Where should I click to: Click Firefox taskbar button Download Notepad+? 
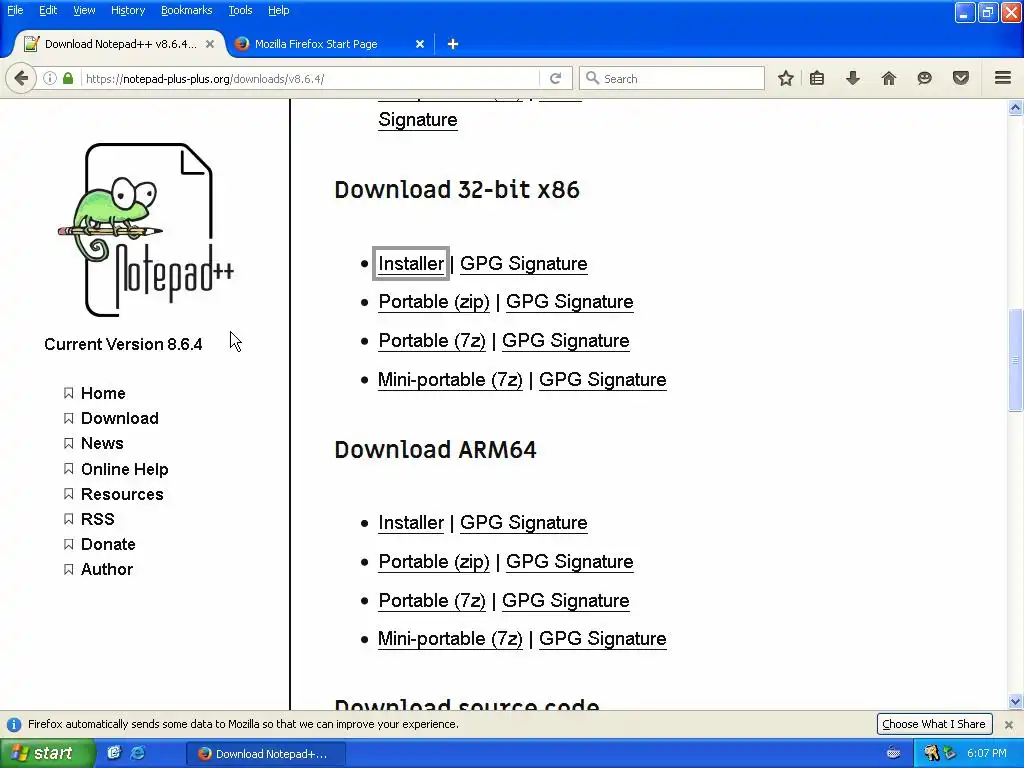click(264, 754)
